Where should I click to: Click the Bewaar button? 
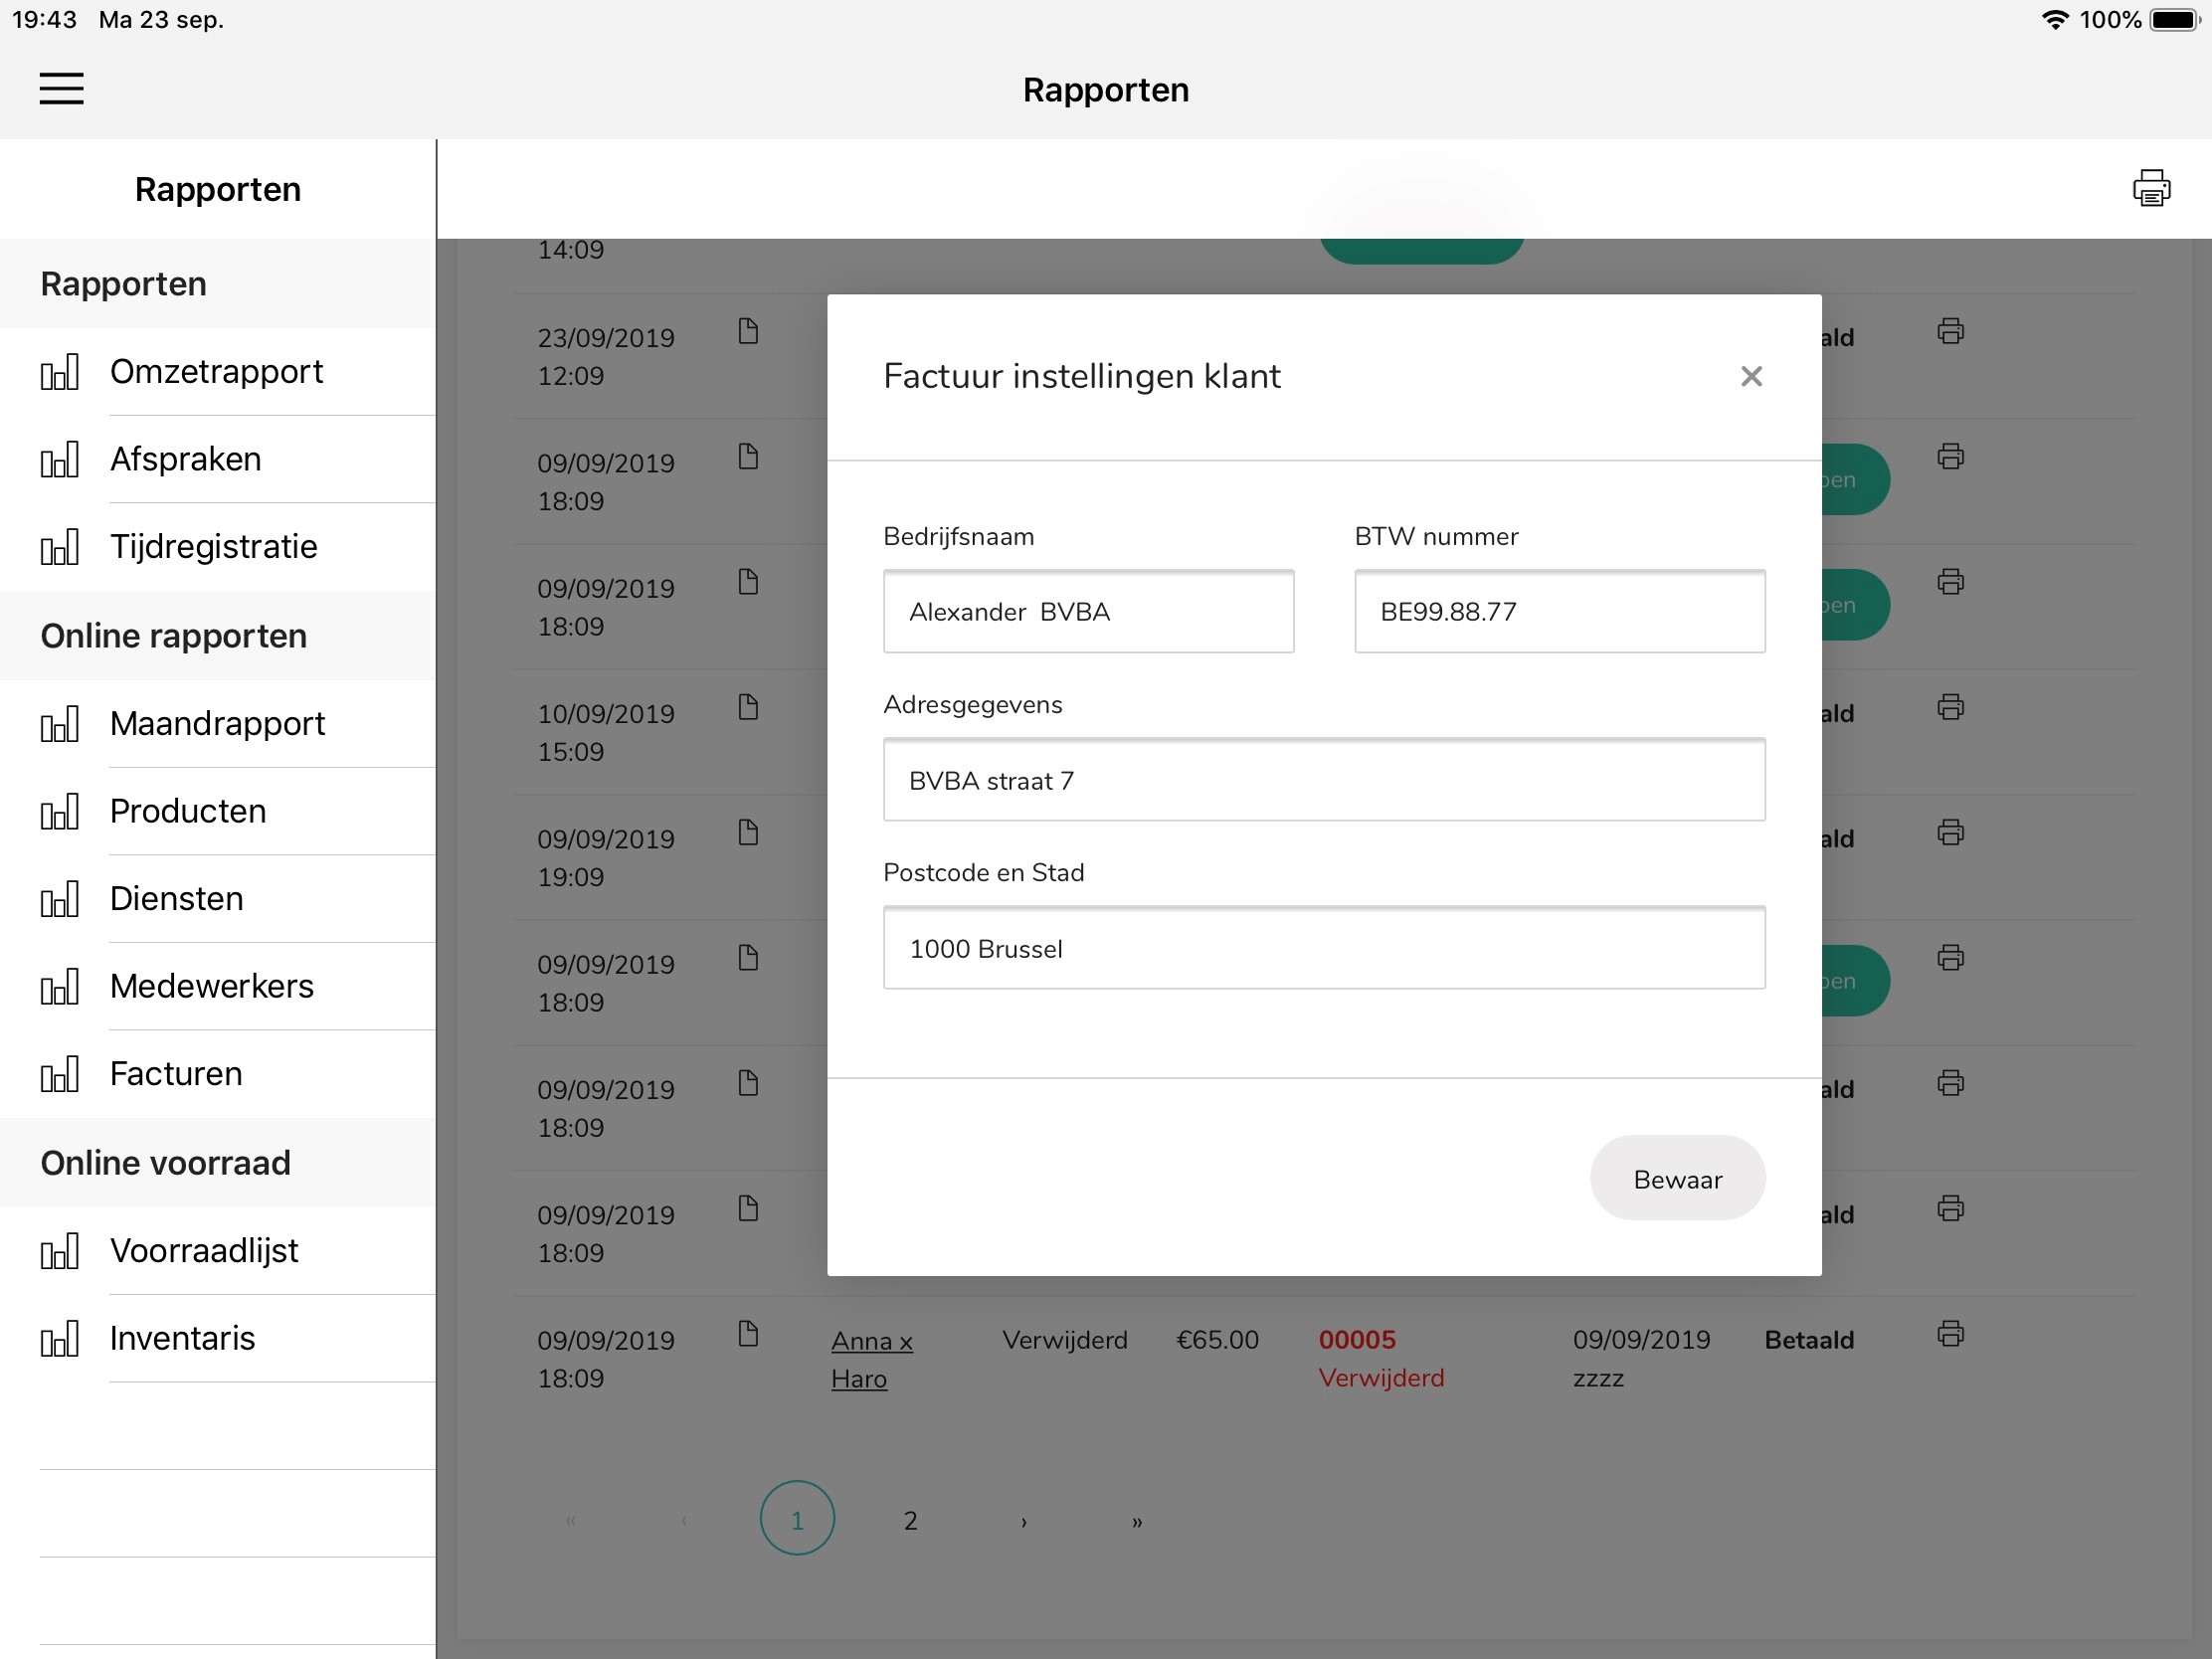pos(1677,1178)
